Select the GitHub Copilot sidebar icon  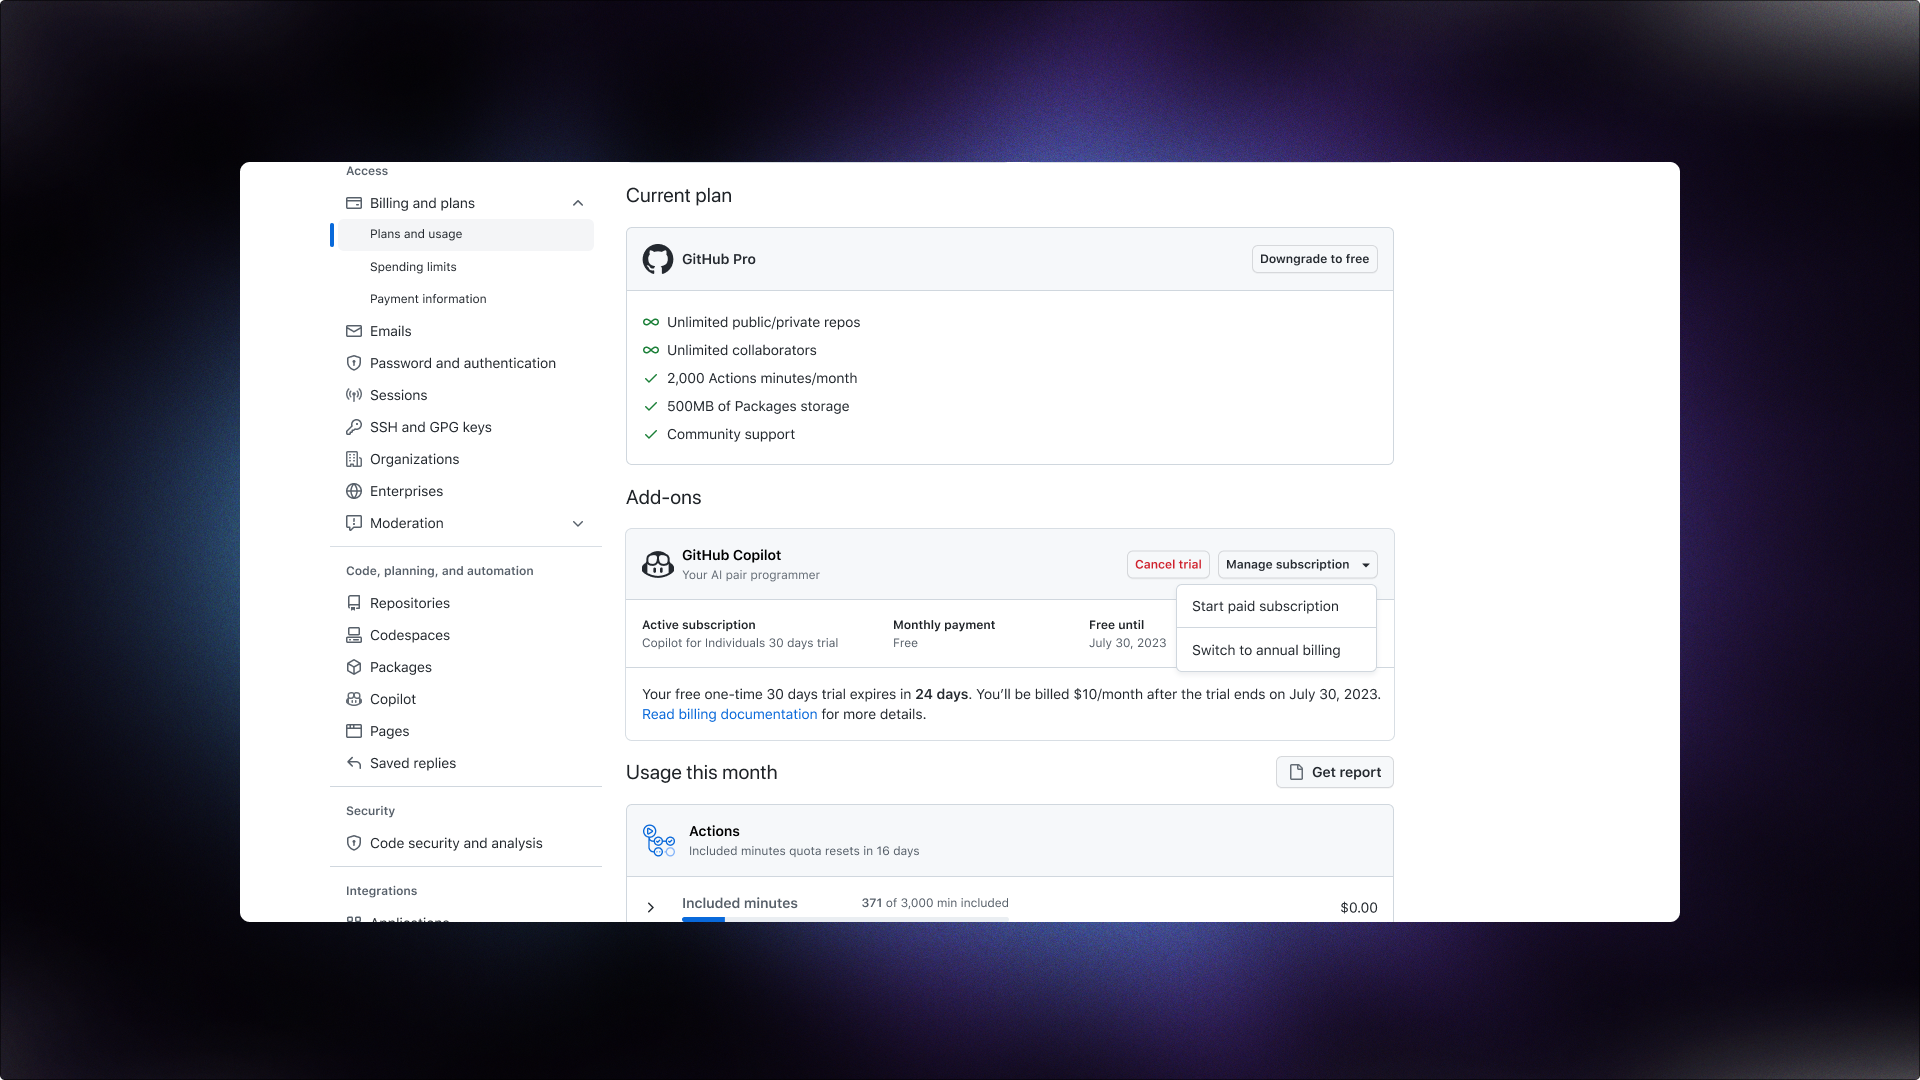354,698
